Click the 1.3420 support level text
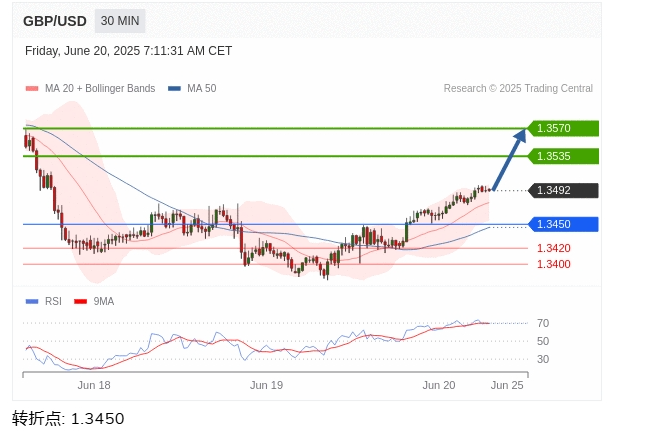 [553, 248]
